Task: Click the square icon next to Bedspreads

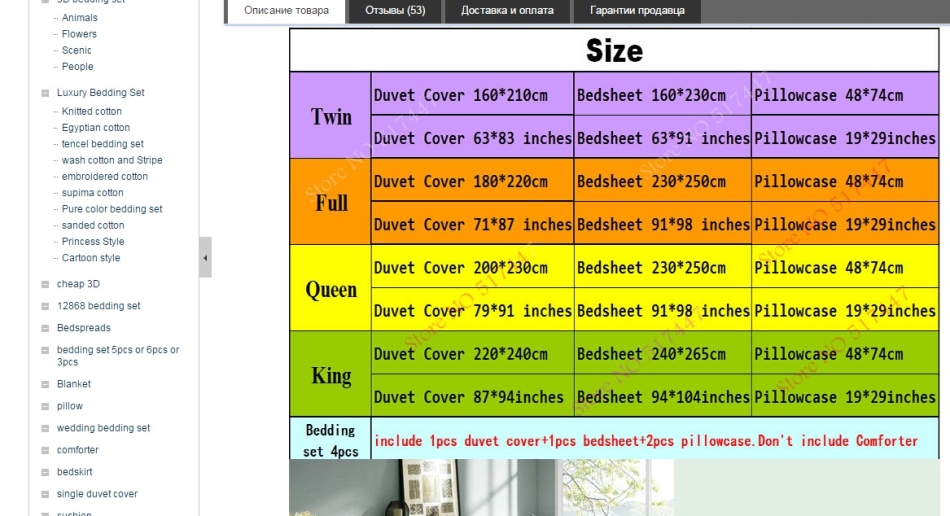Action: pos(45,329)
